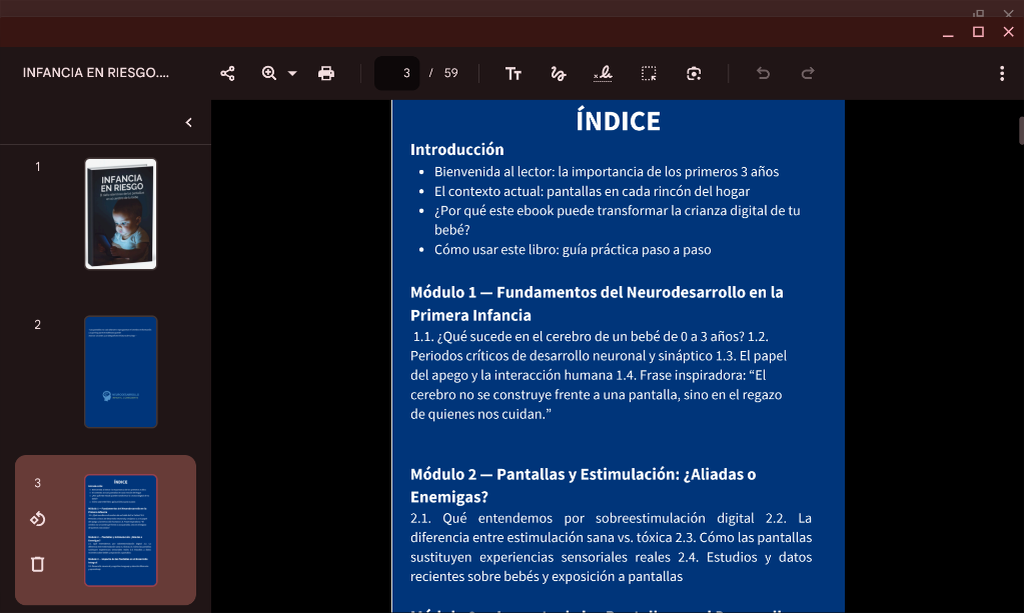This screenshot has height=613, width=1024.
Task: Delete page 3 with the trash icon
Action: (x=38, y=564)
